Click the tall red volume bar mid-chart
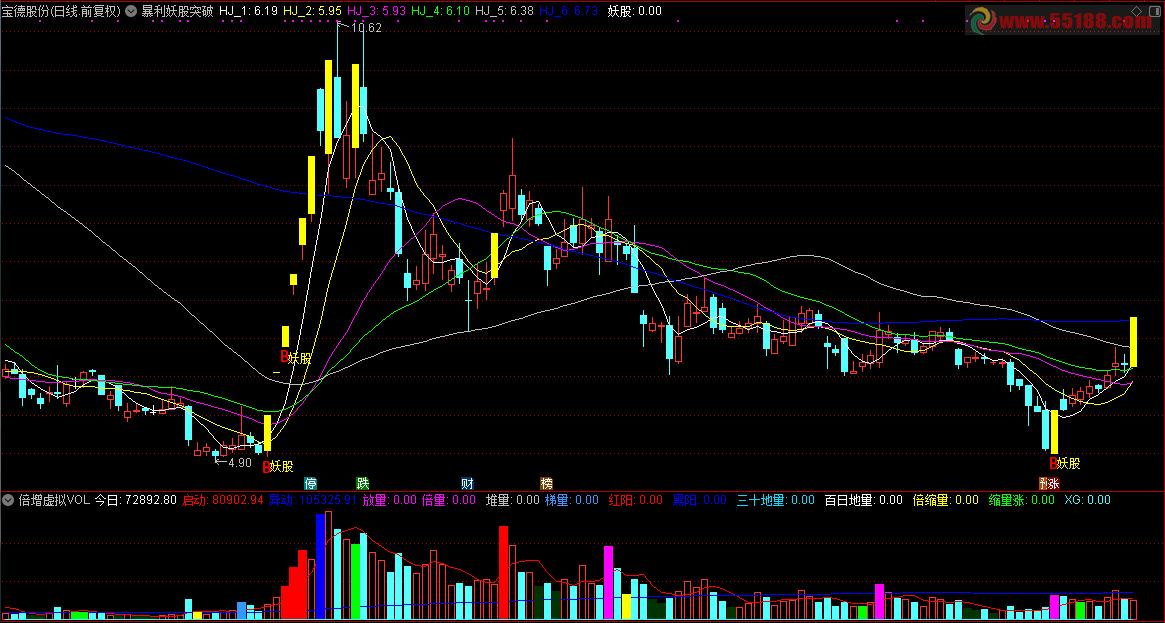Screen dimensions: 1165x623 coord(503,573)
